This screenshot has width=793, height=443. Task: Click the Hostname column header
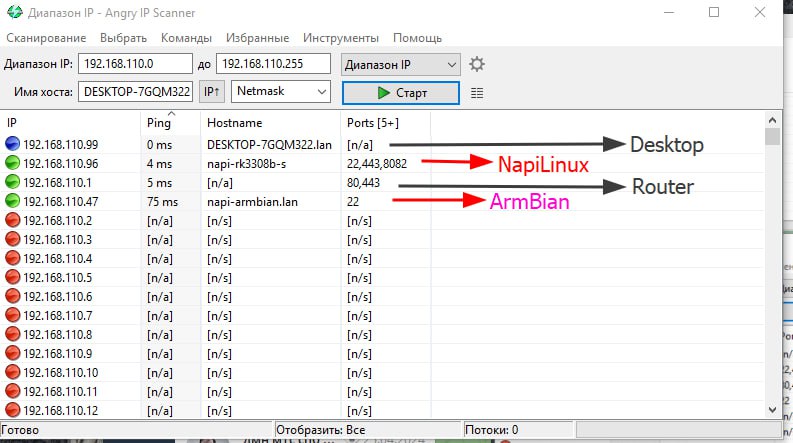234,123
